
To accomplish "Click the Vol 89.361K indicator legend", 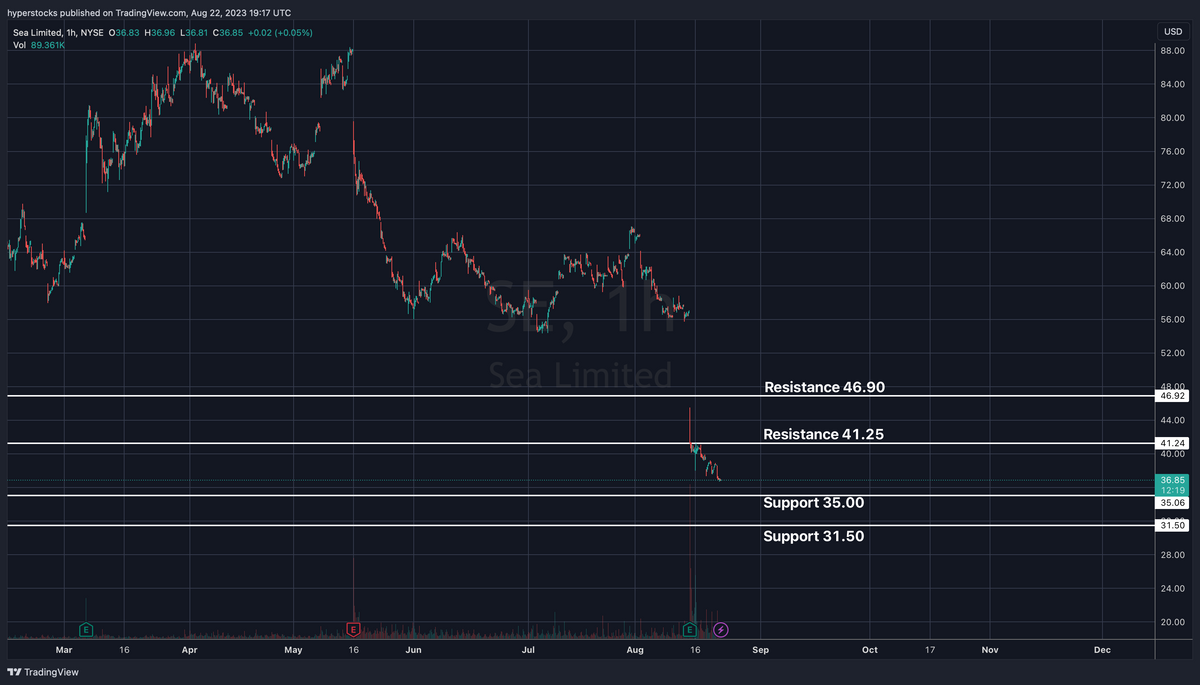I will (x=41, y=46).
